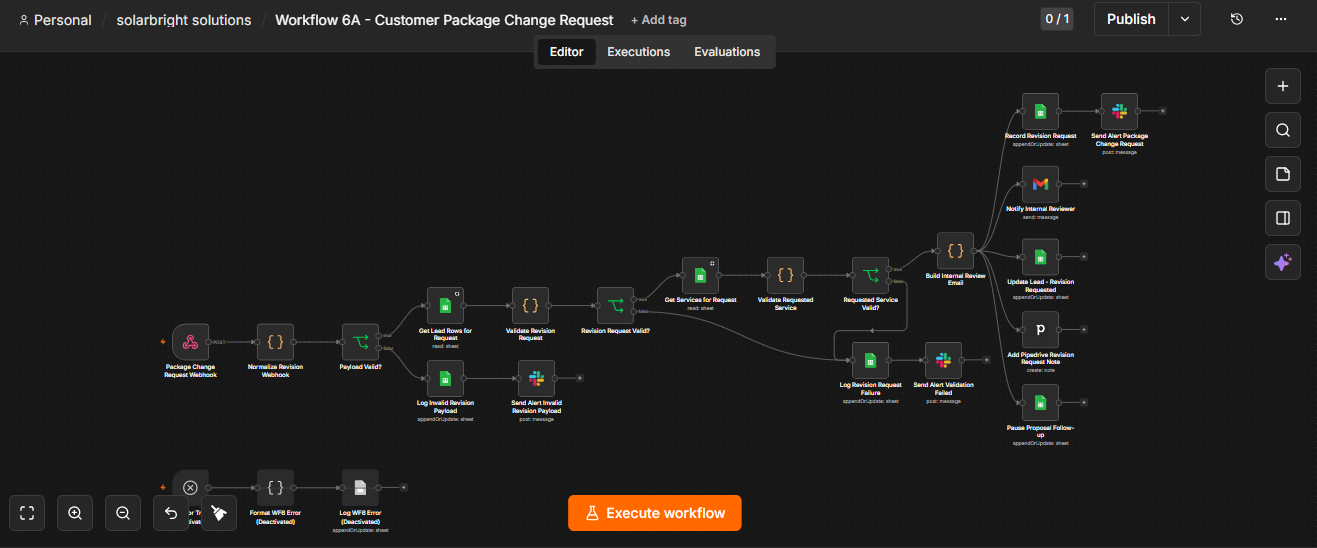Open workflow history clock icon
Viewport: 1317px width, 548px height.
pos(1237,19)
